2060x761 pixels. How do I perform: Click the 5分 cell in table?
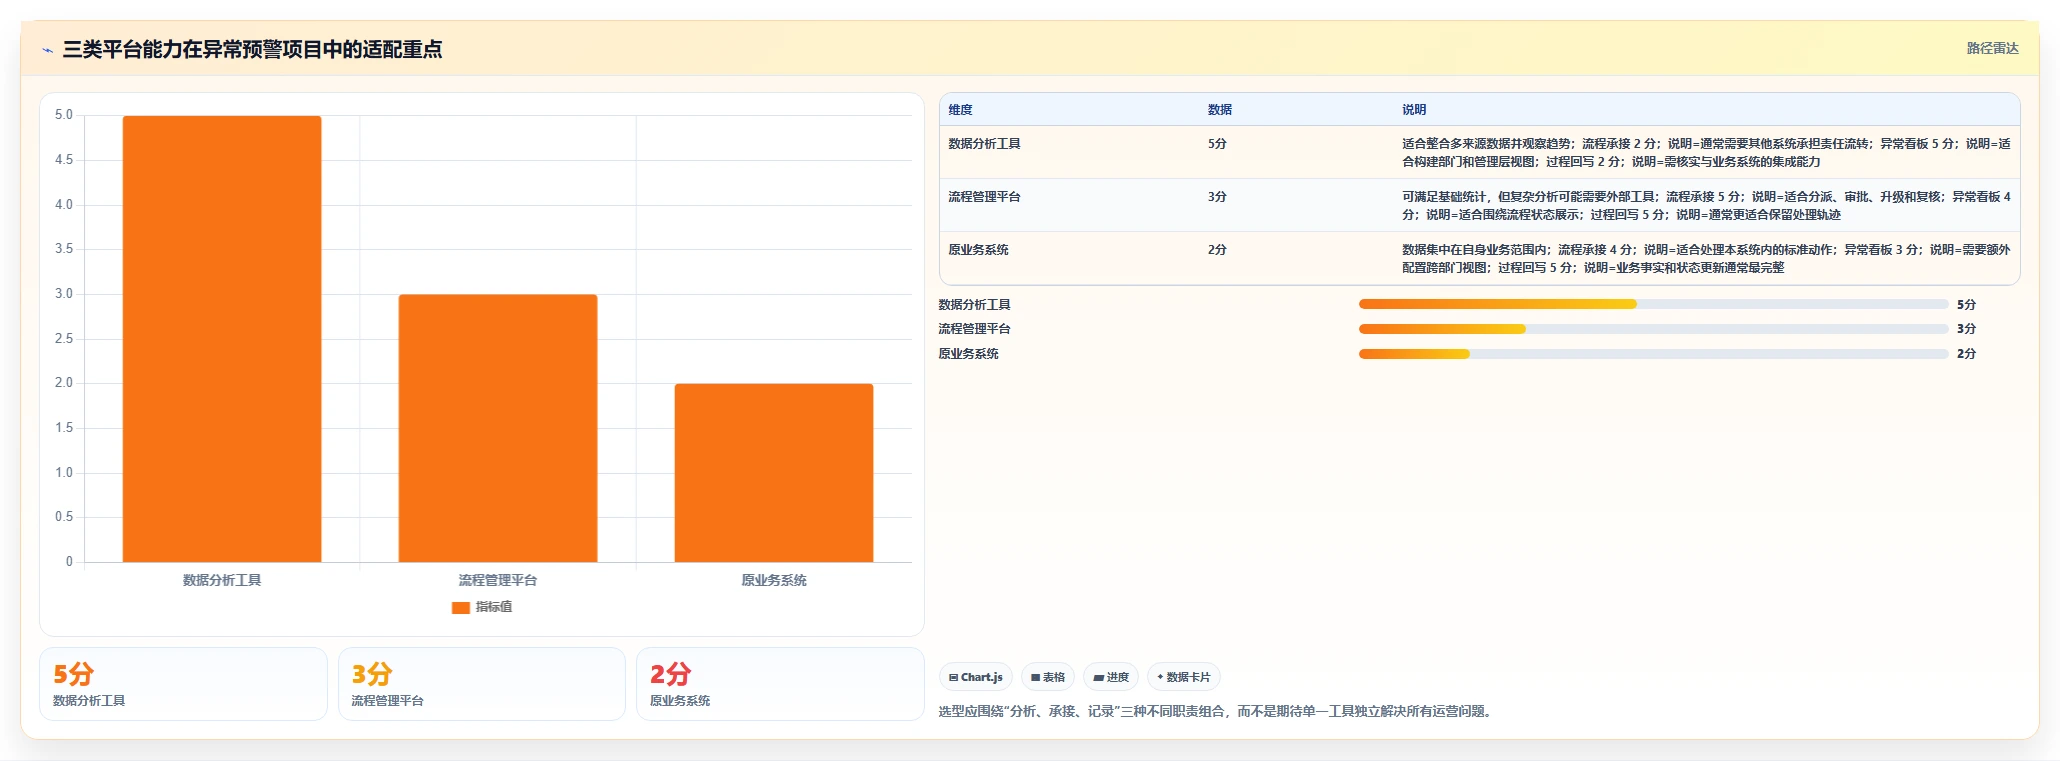click(x=1217, y=144)
